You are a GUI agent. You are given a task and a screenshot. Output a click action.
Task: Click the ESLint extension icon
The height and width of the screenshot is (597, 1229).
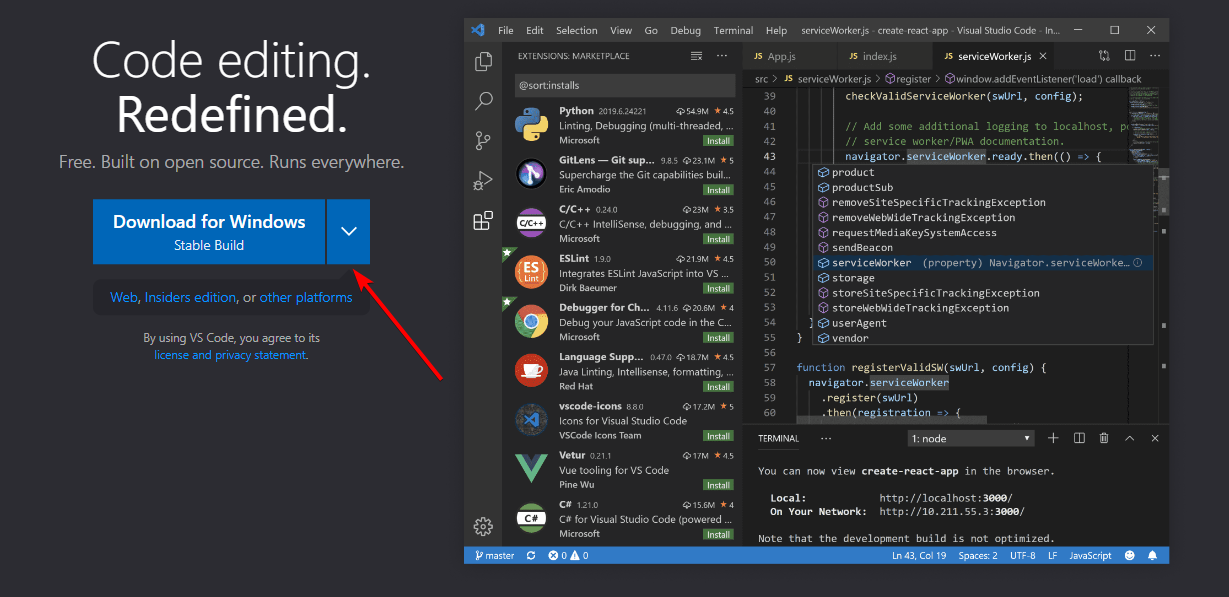531,272
